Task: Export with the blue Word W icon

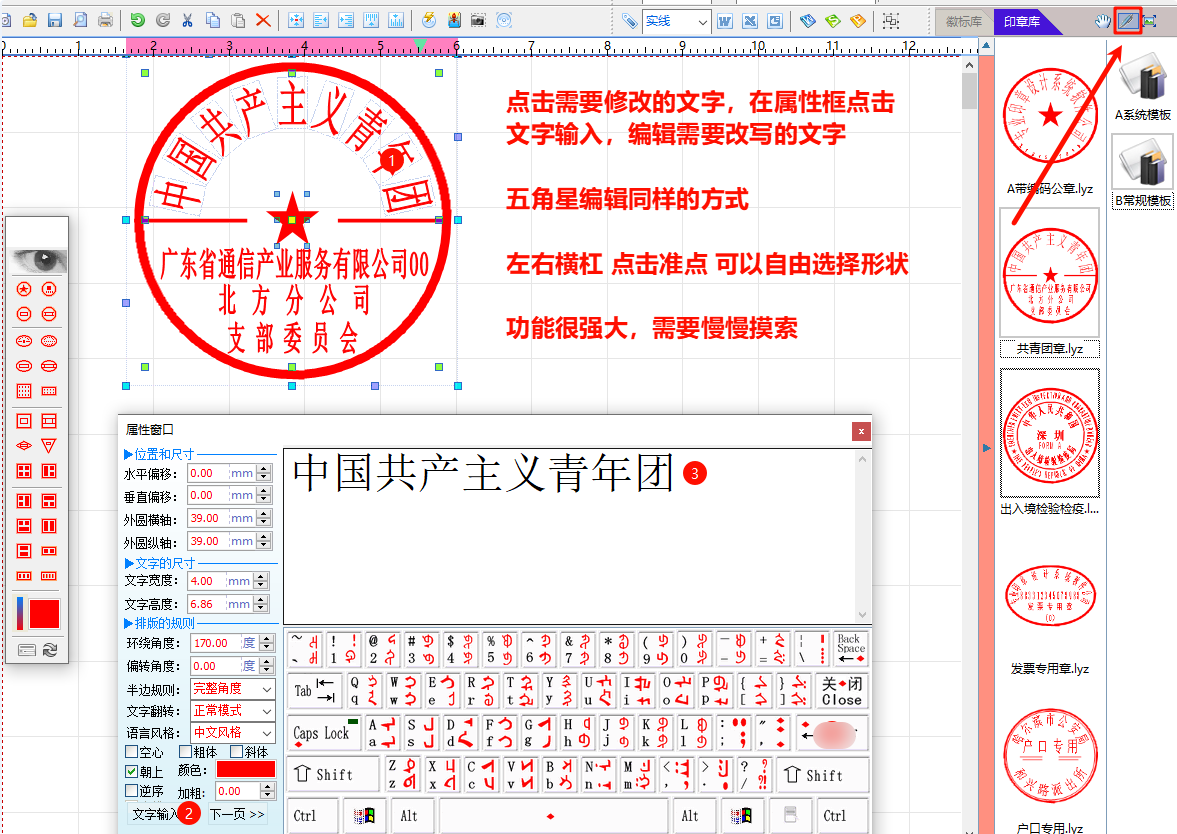Action: pos(724,21)
